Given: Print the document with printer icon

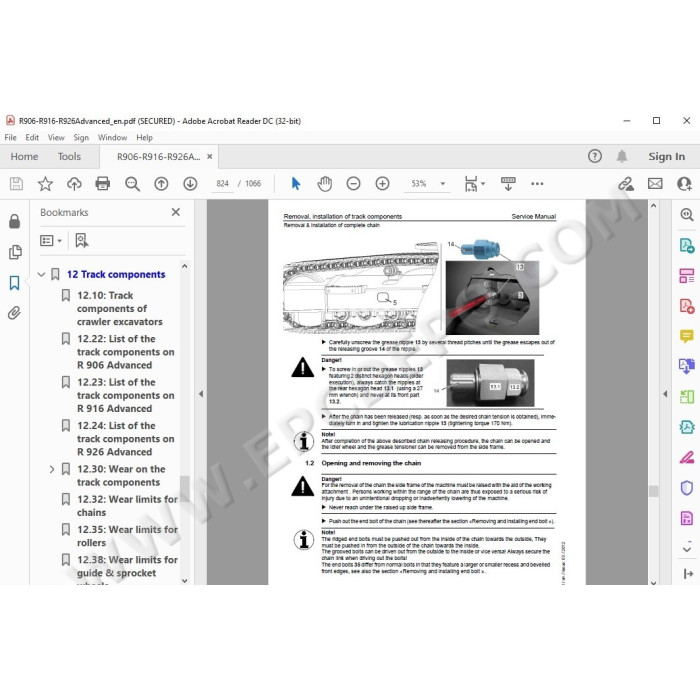Looking at the screenshot, I should 103,183.
